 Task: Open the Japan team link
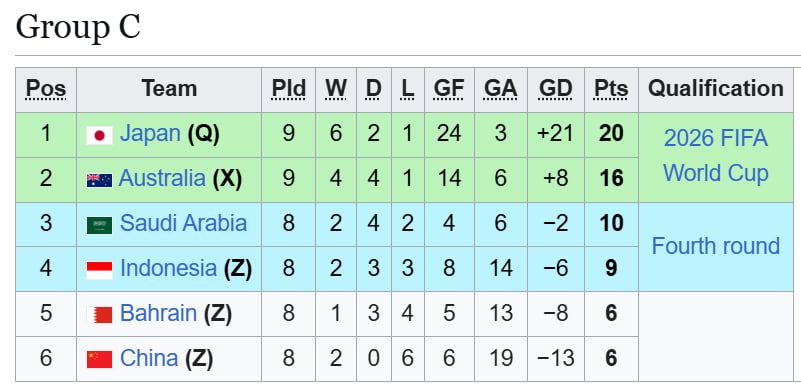(150, 134)
